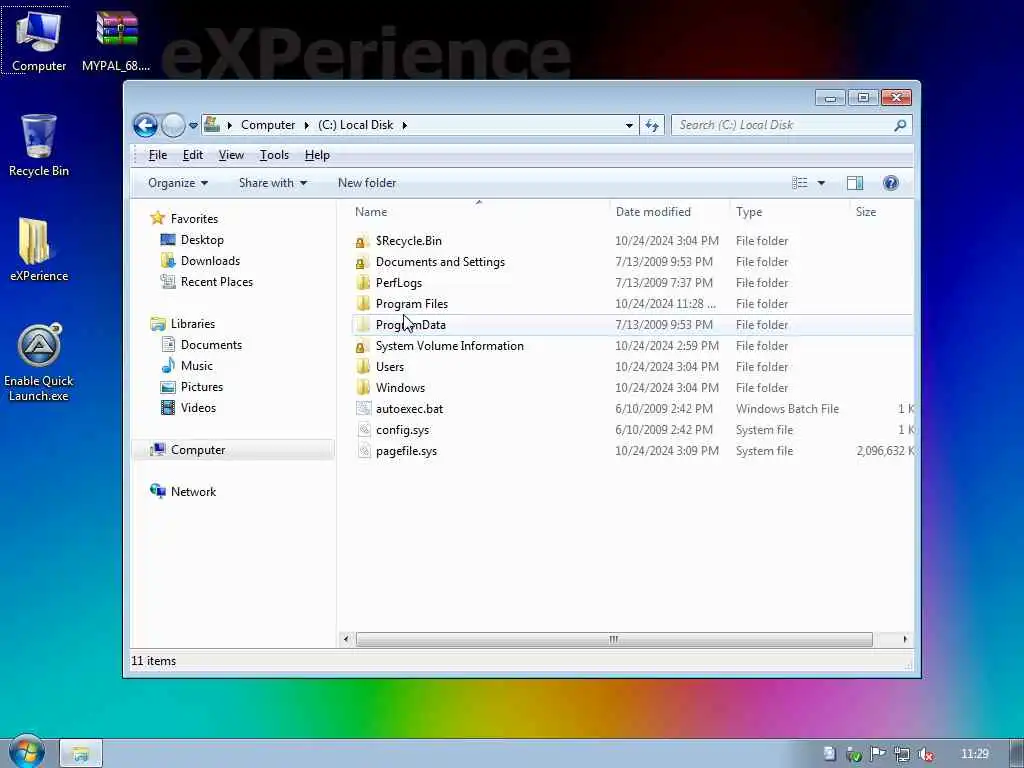Select the Windows folder icon
Screen dimensions: 1024x768
pos(362,388)
